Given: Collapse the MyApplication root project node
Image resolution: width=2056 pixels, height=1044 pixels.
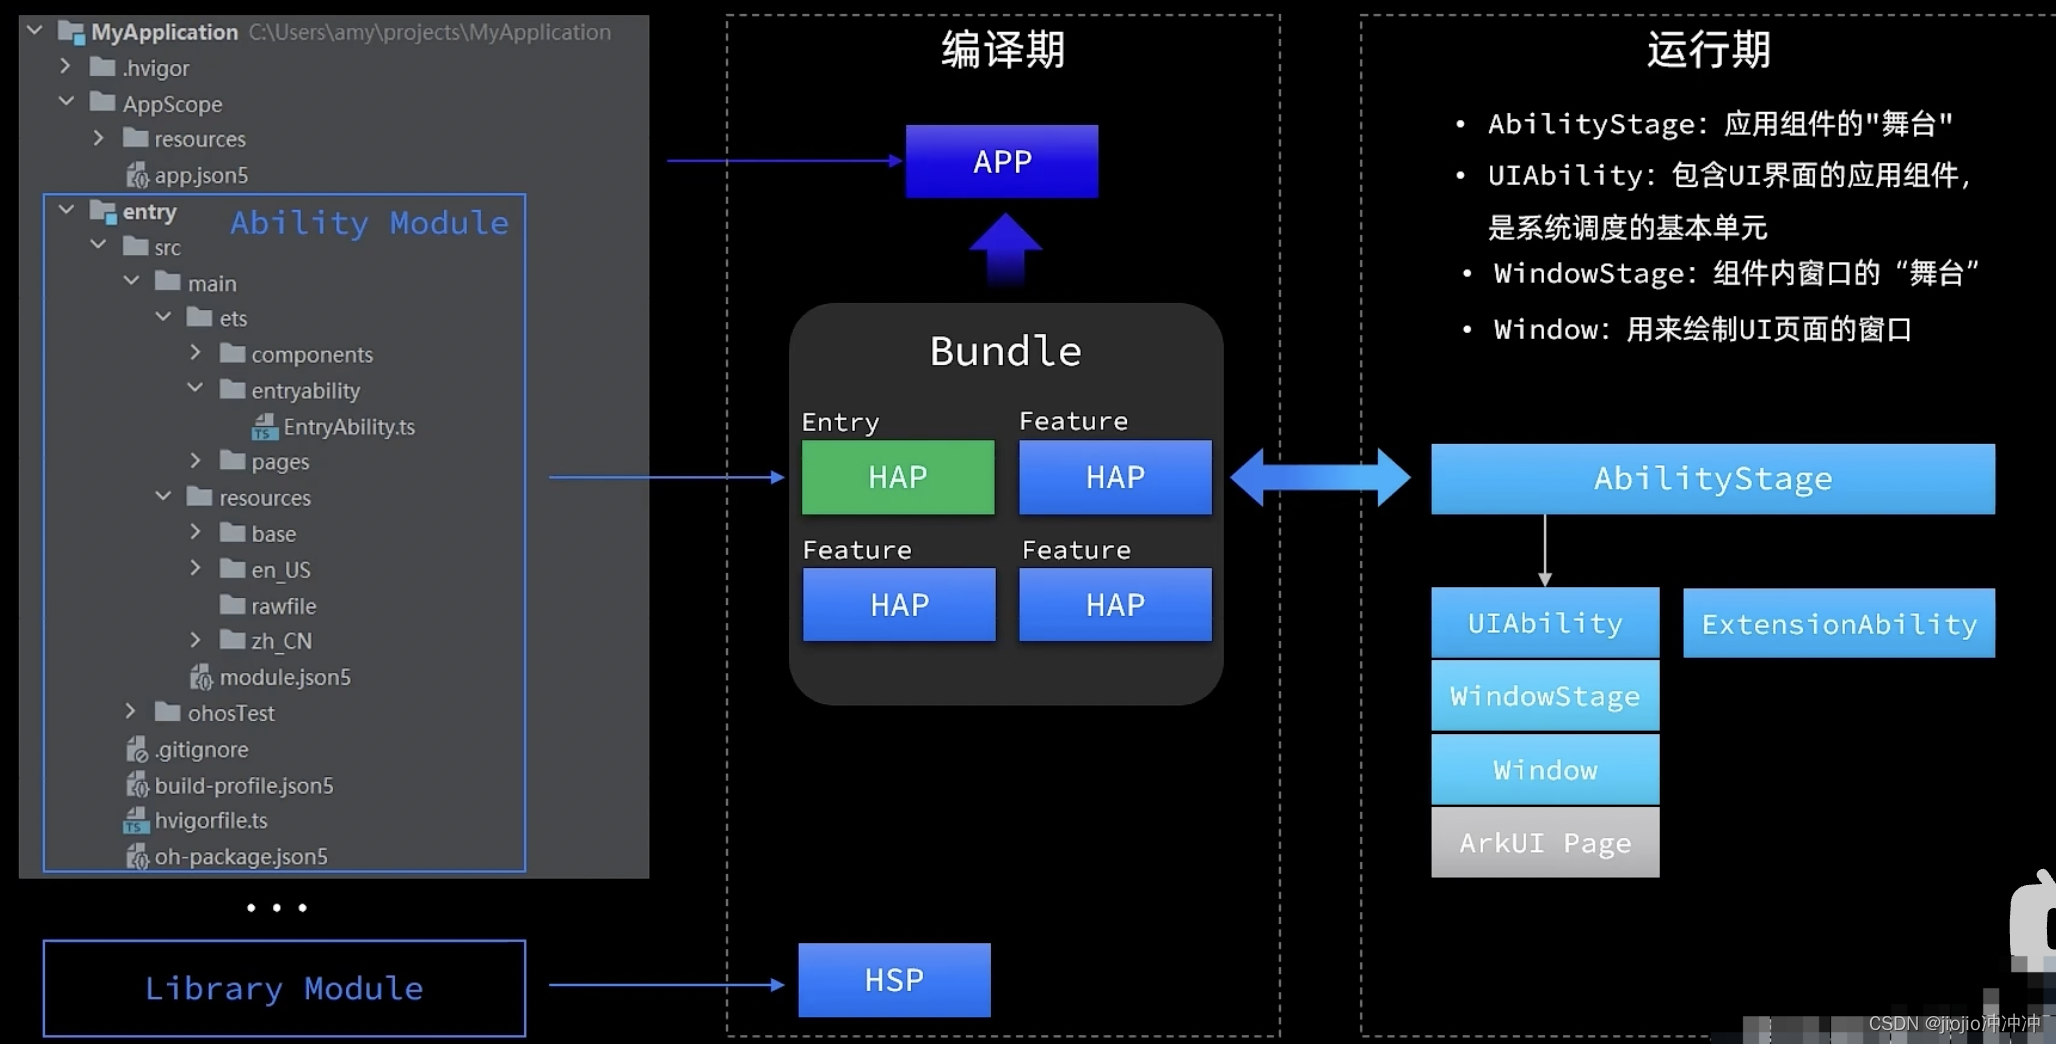Looking at the screenshot, I should coord(34,30).
